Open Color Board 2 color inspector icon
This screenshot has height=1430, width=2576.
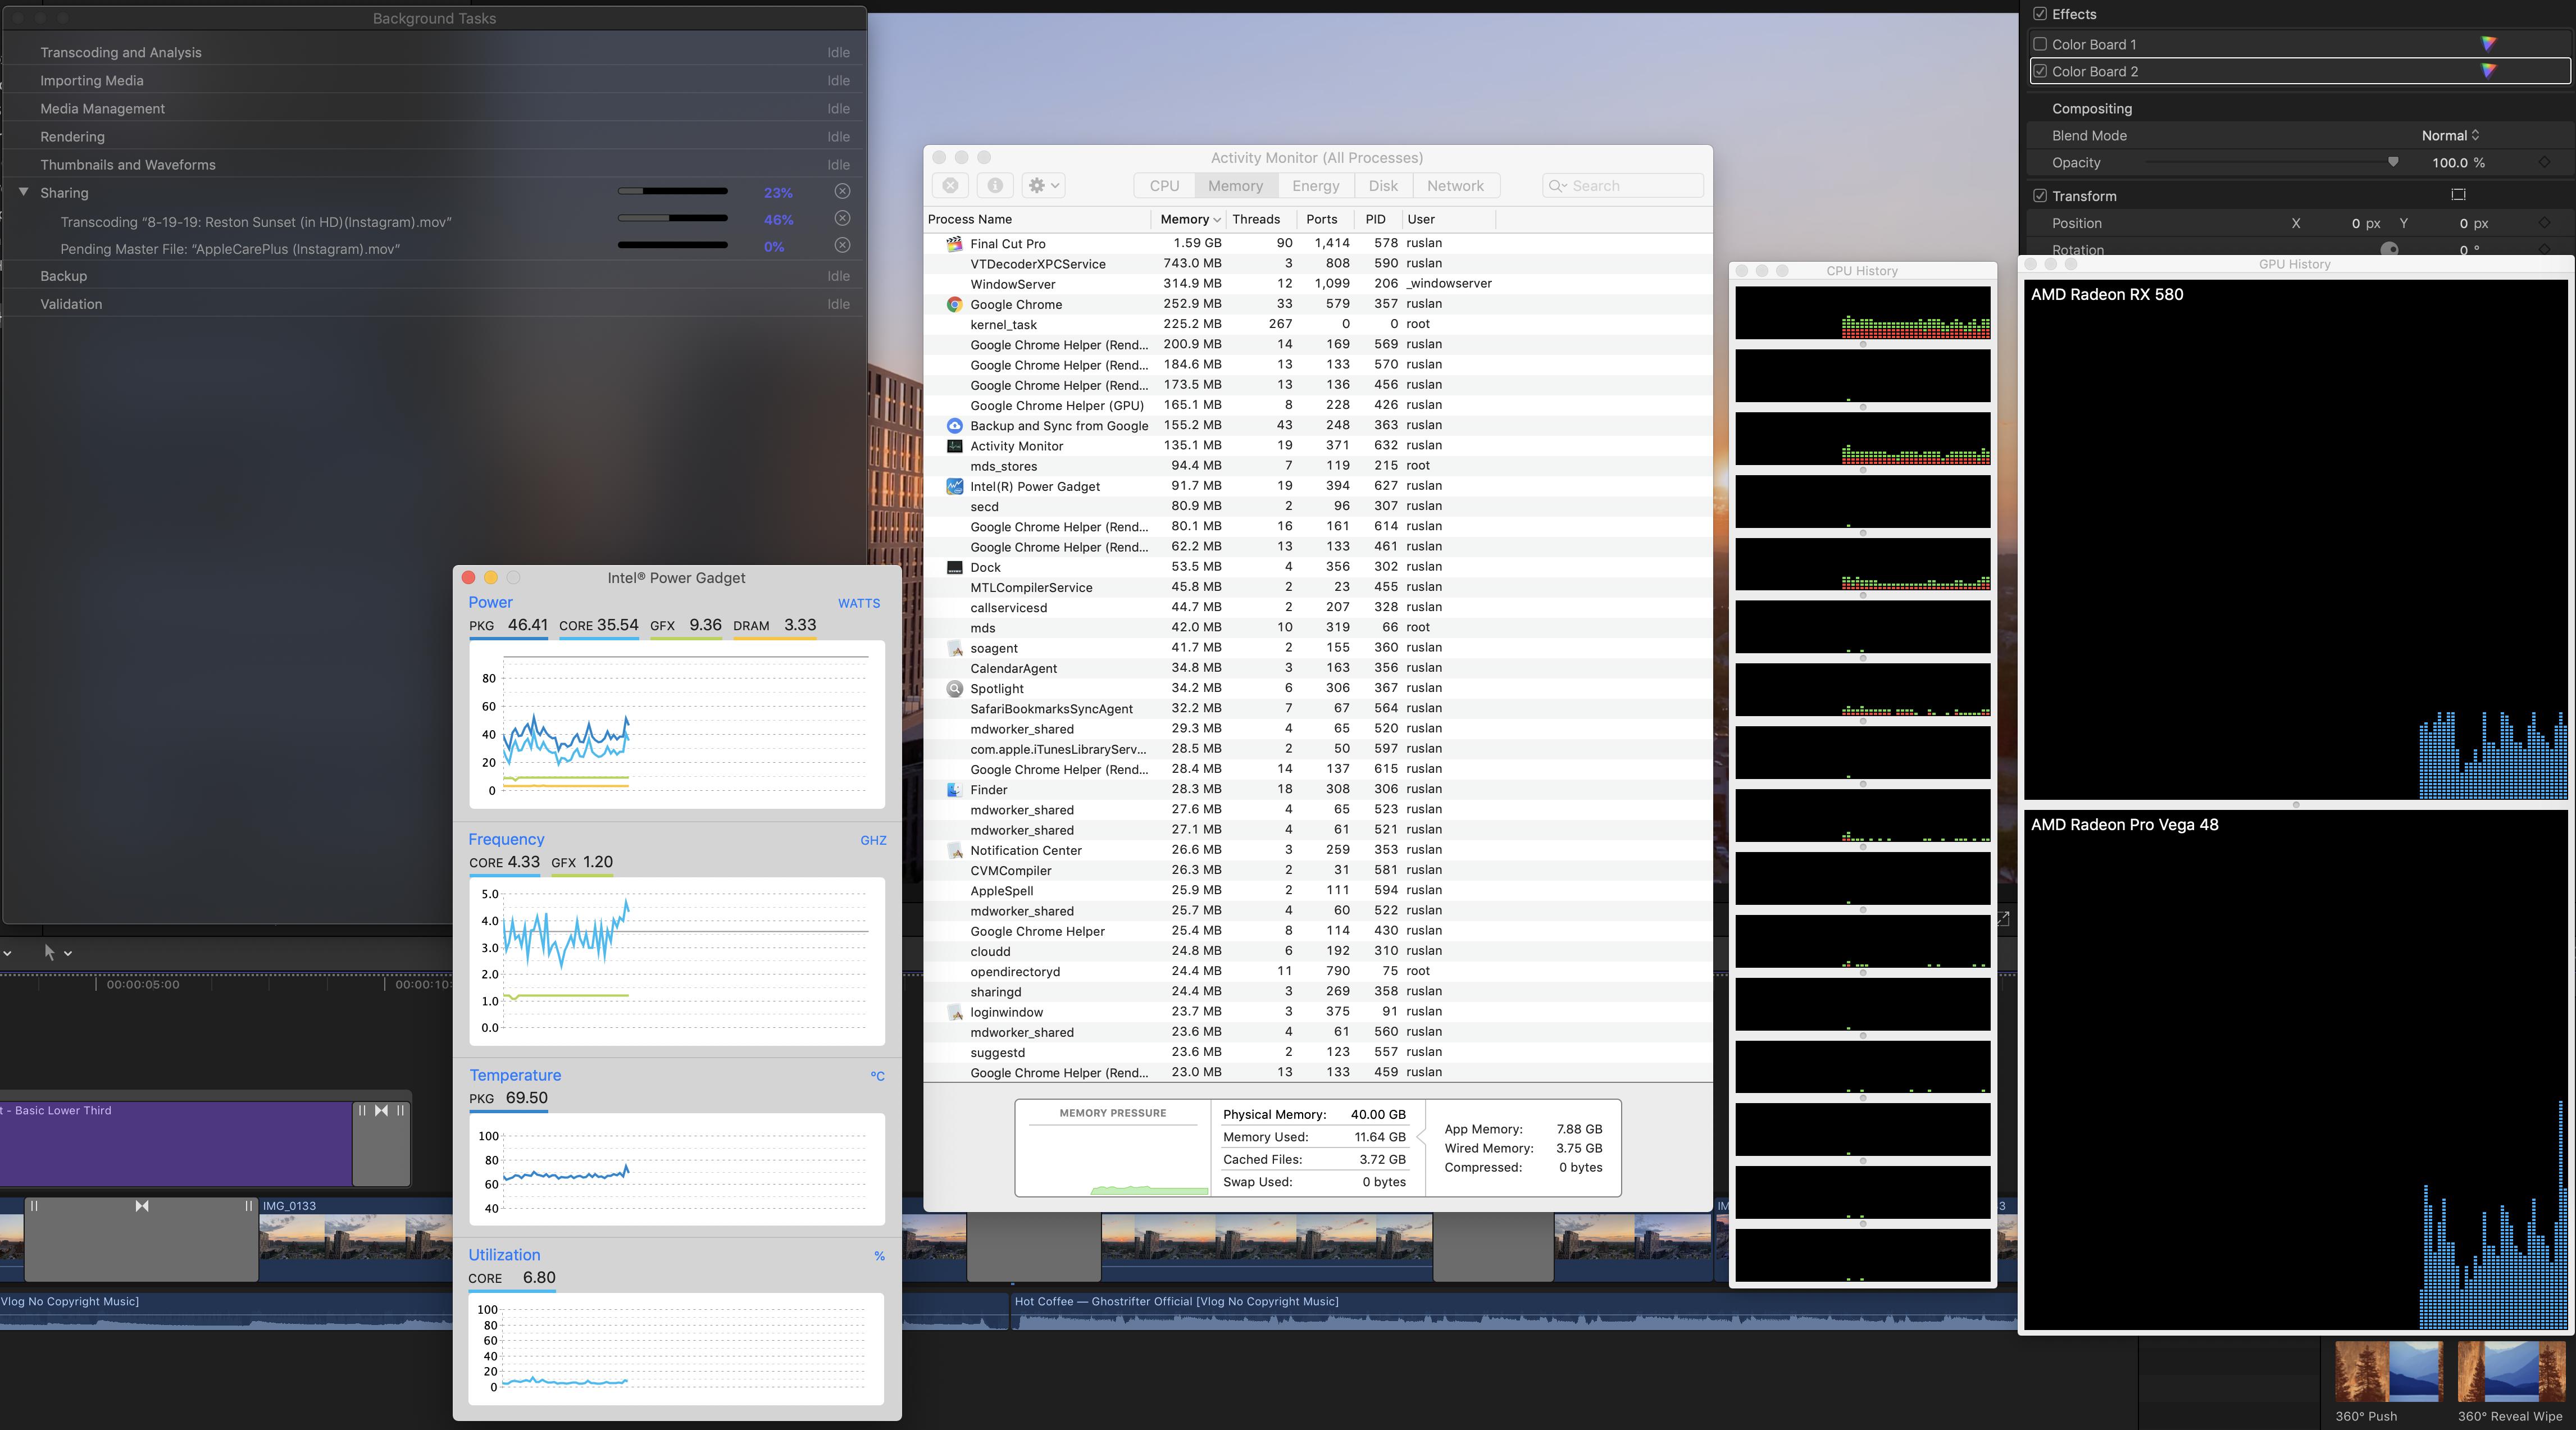pyautogui.click(x=2488, y=71)
